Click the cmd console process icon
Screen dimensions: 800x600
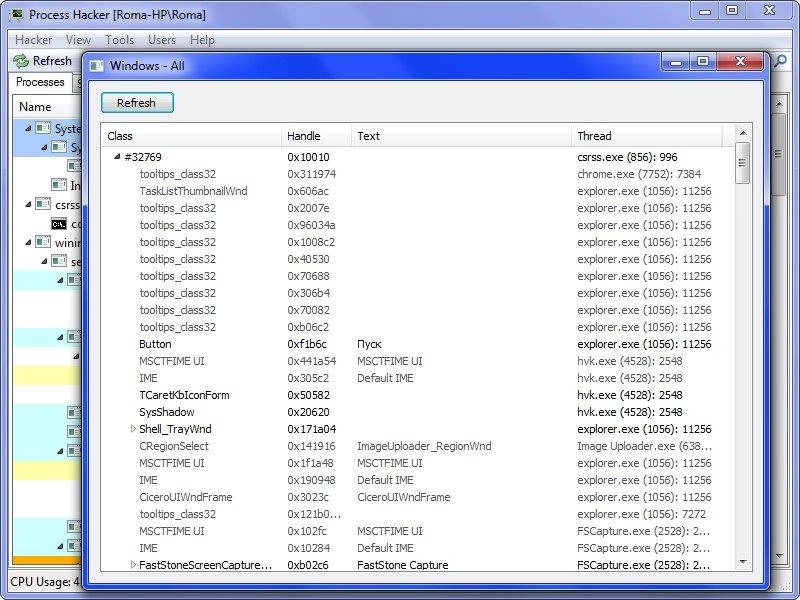(x=59, y=223)
